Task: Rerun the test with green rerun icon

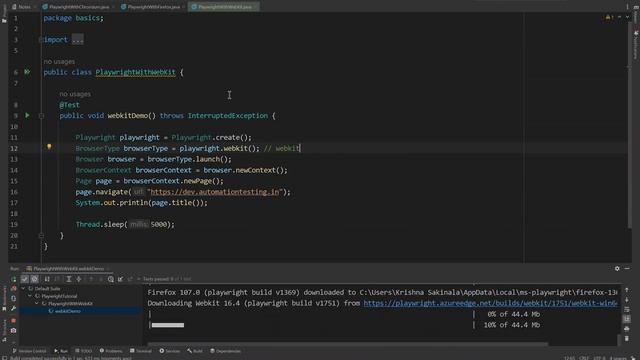Action: pos(13,279)
